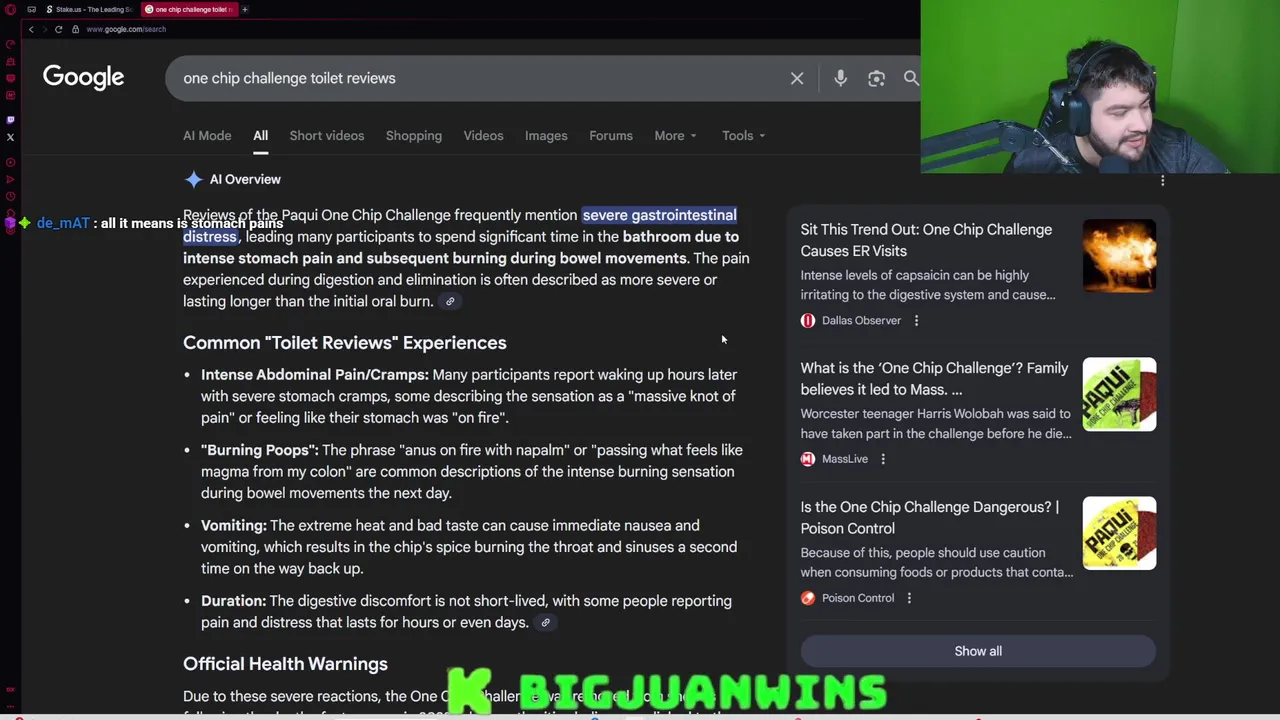Switch to AI Mode results
The width and height of the screenshot is (1280, 720).
click(x=207, y=136)
